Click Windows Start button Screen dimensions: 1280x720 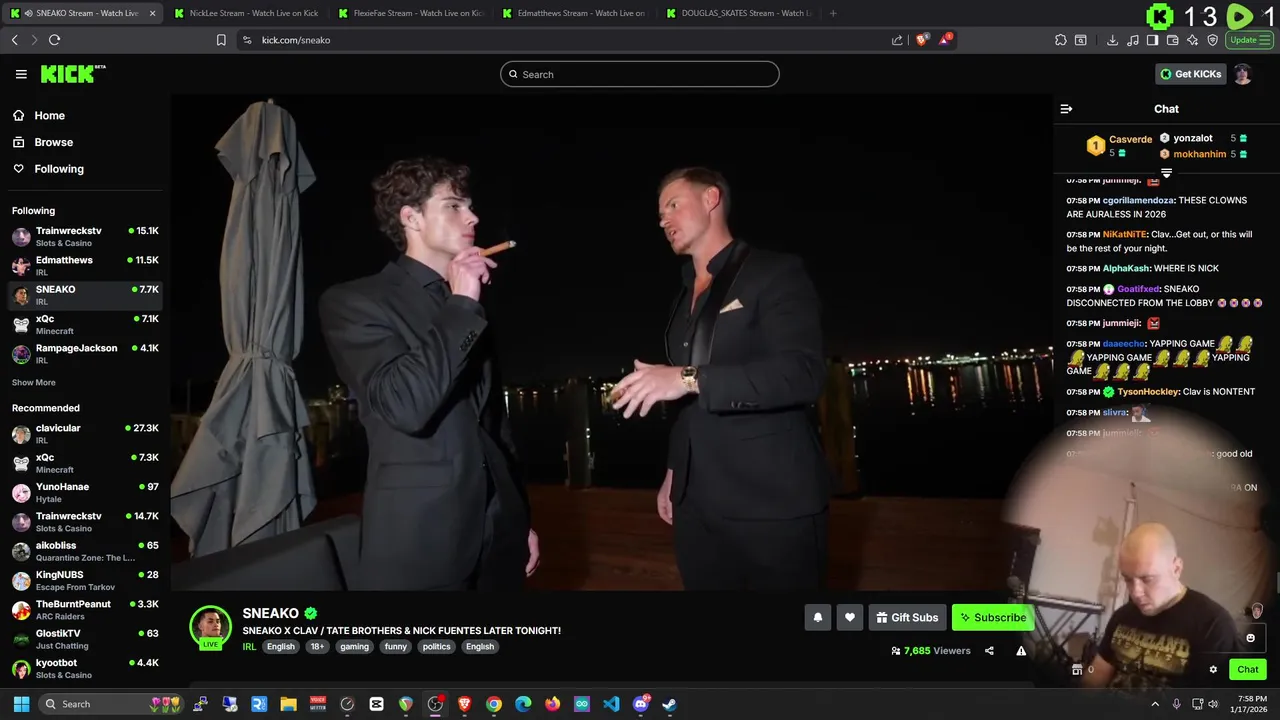21,704
